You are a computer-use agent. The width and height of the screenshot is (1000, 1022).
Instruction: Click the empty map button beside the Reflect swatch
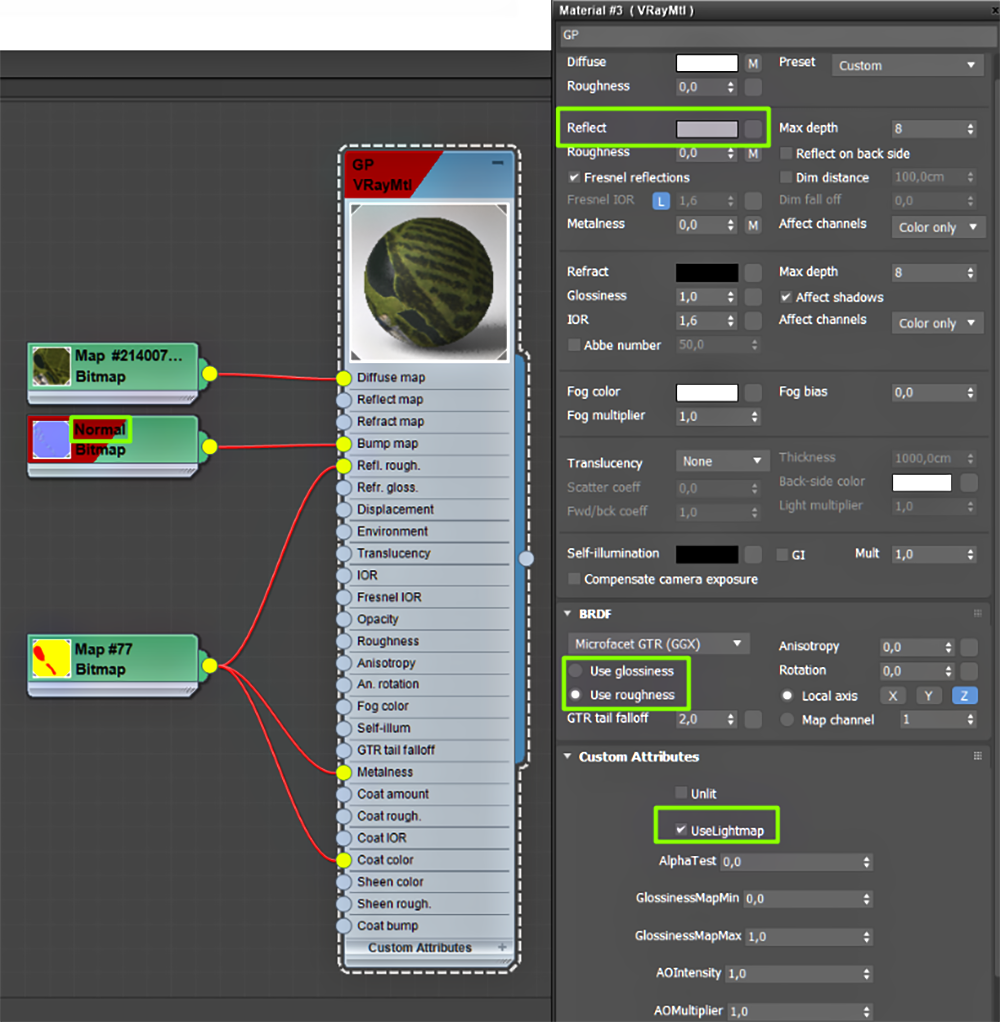[x=753, y=128]
